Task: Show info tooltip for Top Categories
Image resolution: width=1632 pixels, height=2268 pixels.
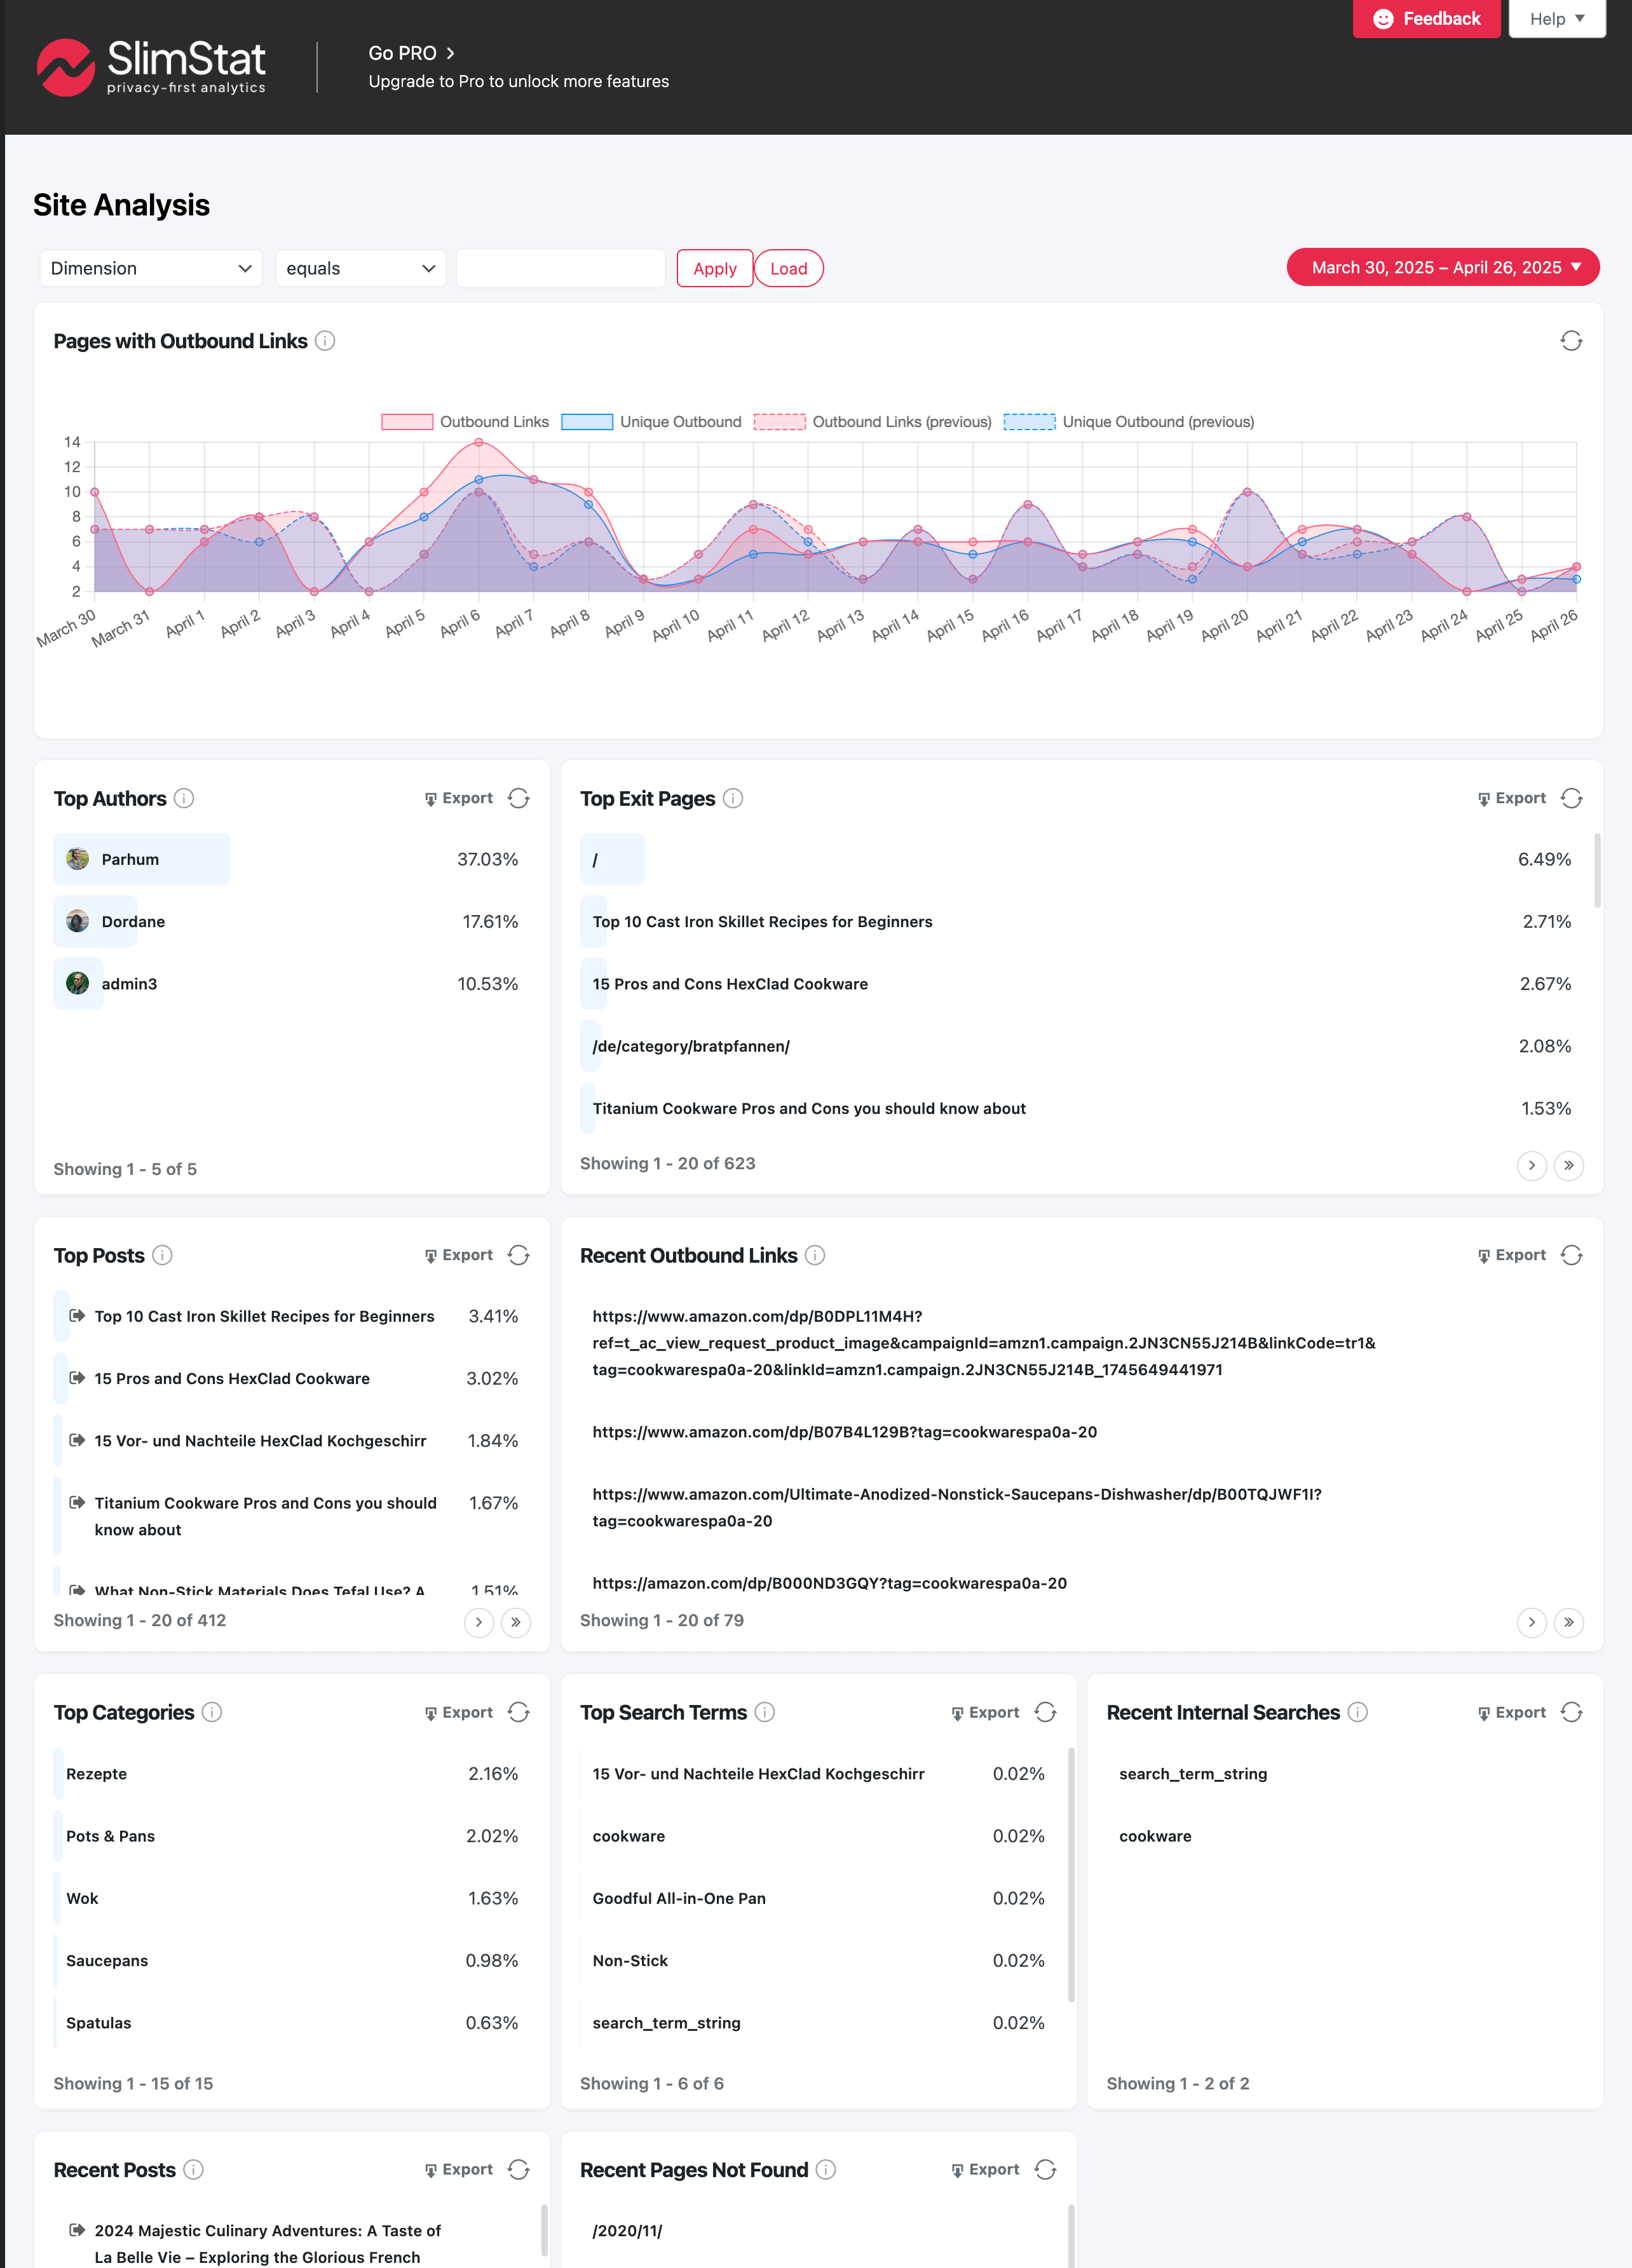Action: 212,1712
